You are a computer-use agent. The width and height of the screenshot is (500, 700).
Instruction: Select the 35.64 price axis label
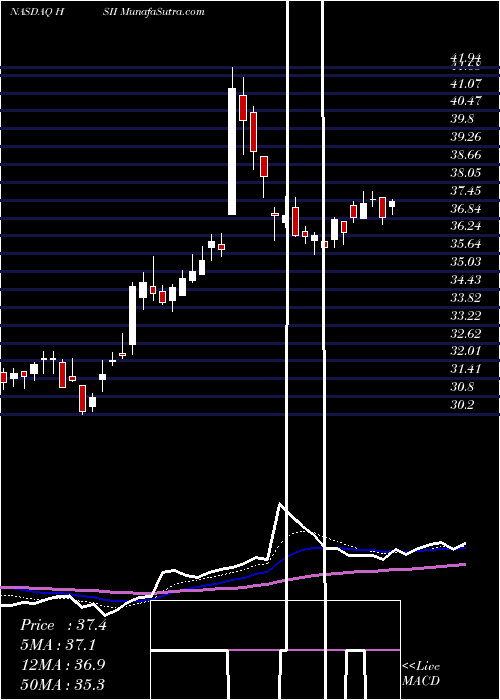pyautogui.click(x=466, y=244)
